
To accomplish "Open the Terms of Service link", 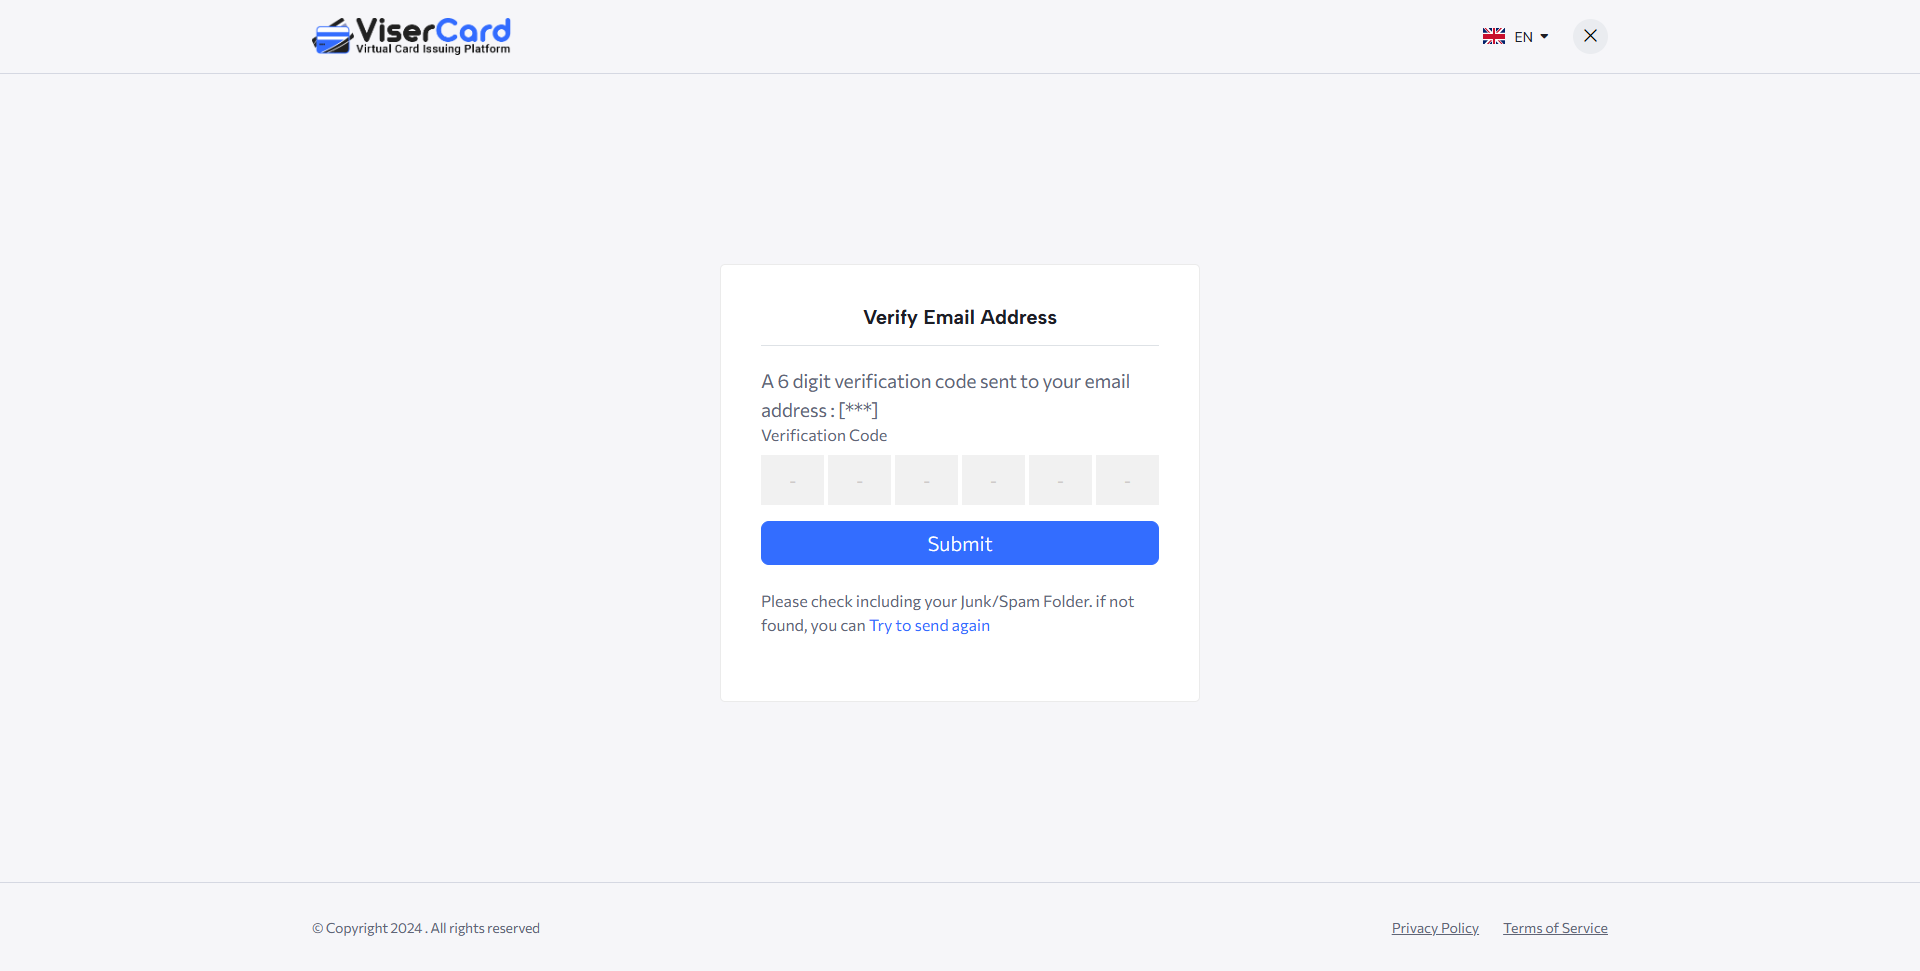I will pos(1555,928).
